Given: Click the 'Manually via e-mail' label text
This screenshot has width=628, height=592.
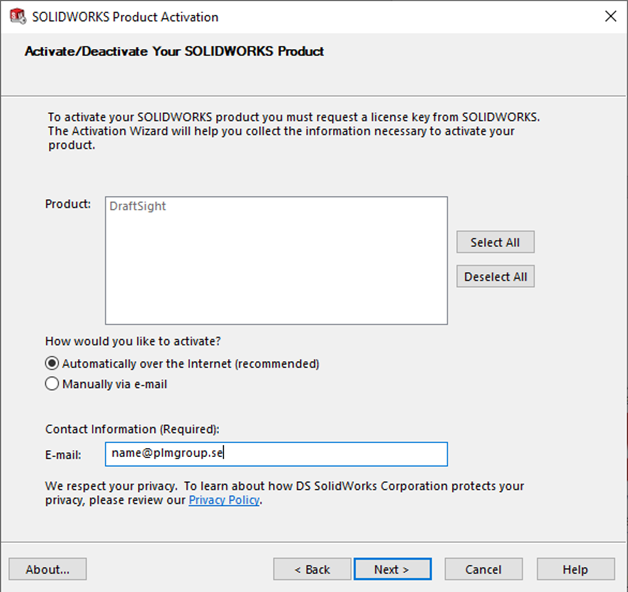Looking at the screenshot, I should coord(115,384).
